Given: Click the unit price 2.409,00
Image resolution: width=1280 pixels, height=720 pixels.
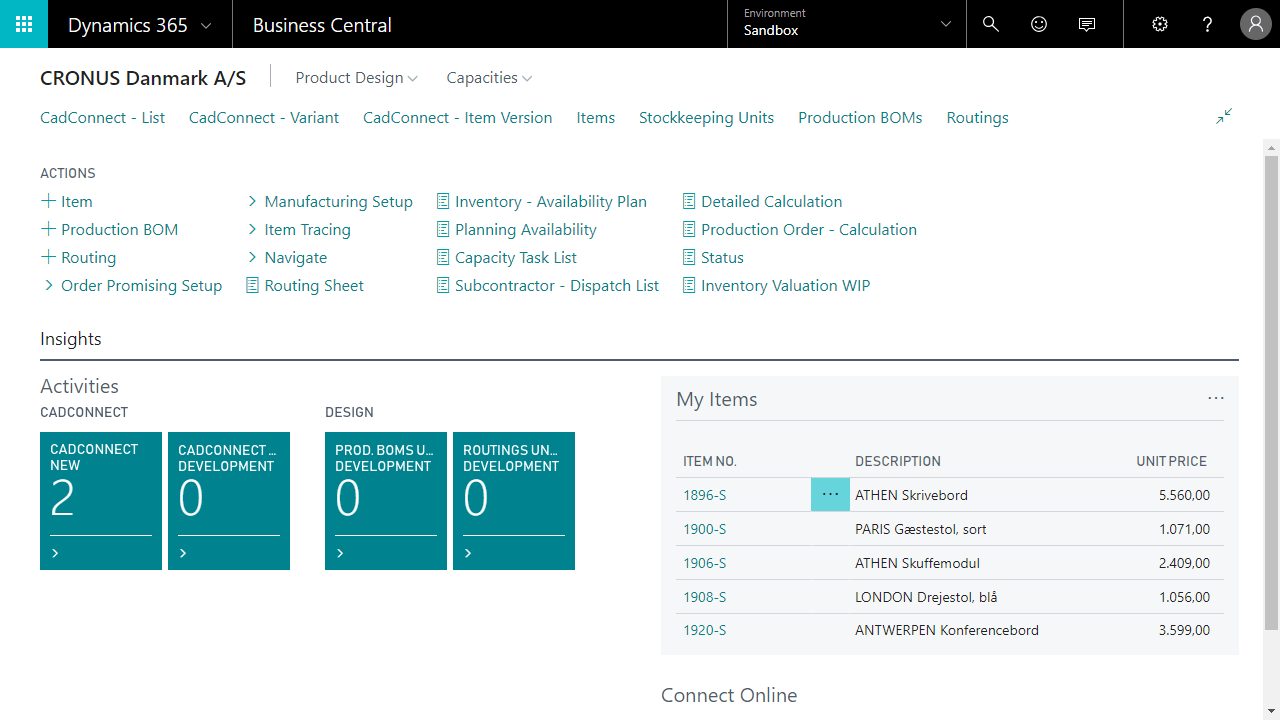Looking at the screenshot, I should (1184, 563).
